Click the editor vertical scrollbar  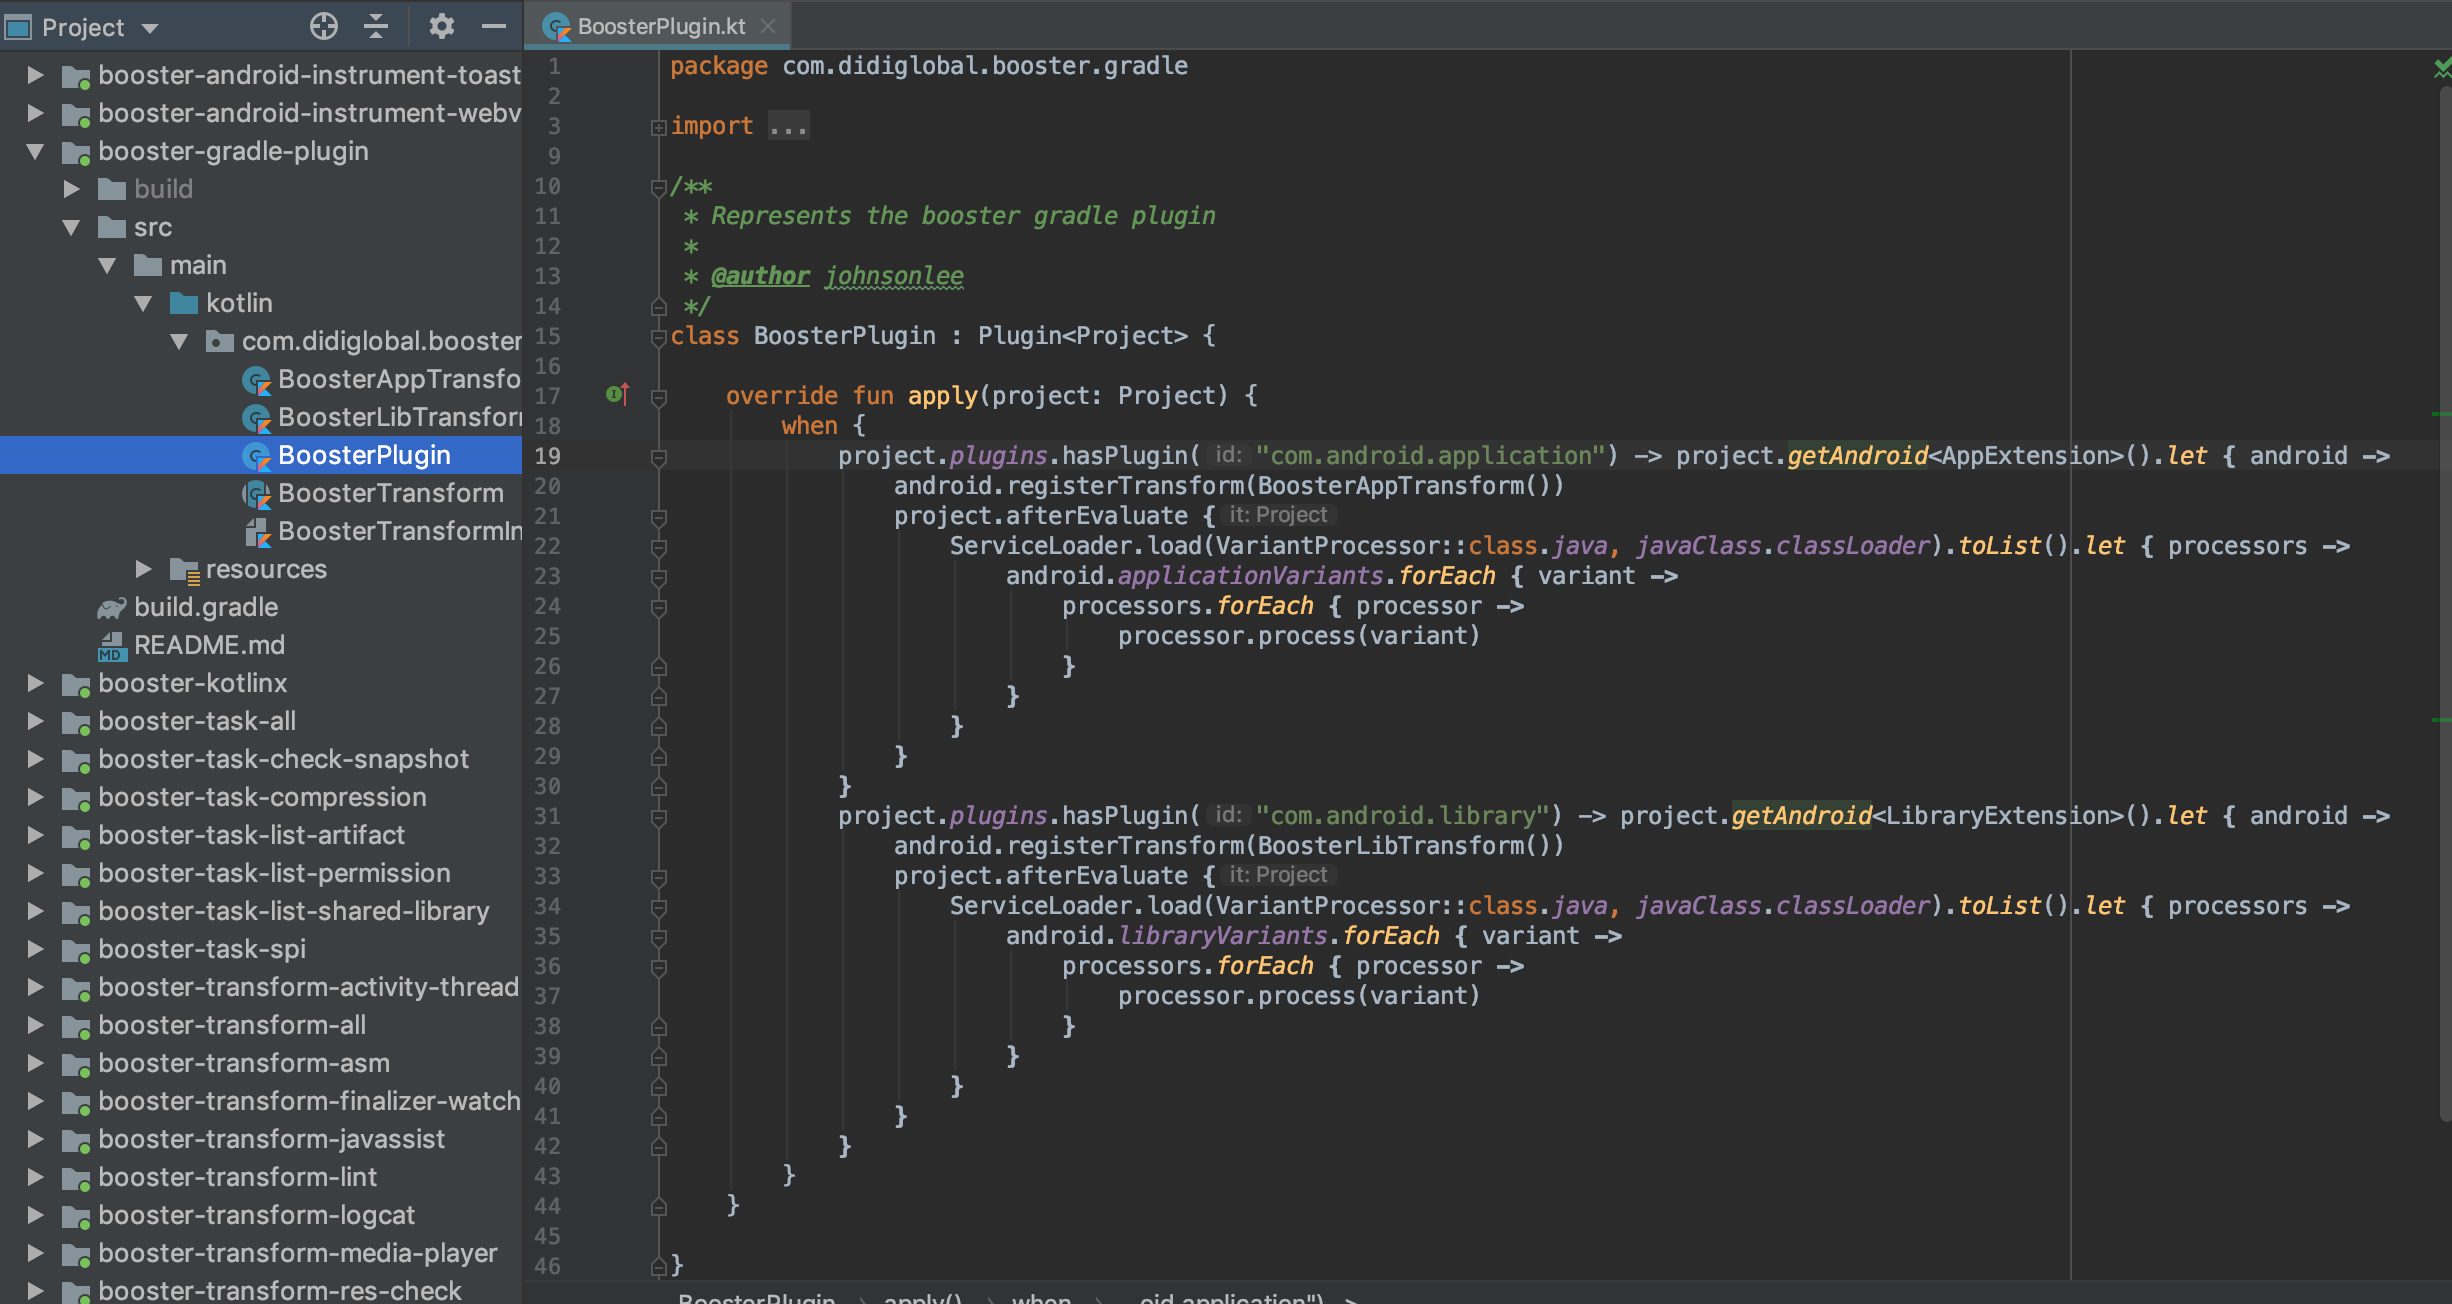point(2444,600)
